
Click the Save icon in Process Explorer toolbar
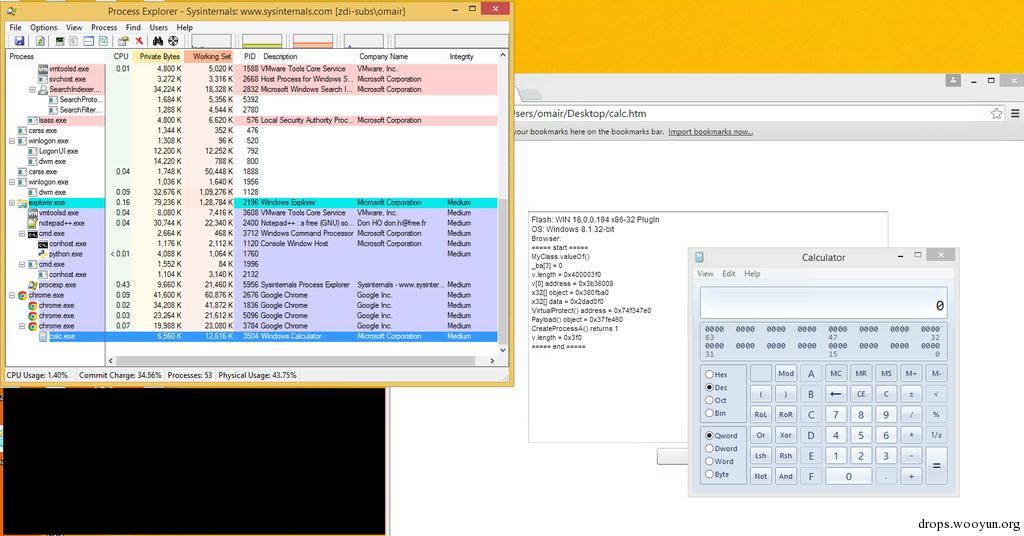pos(19,41)
